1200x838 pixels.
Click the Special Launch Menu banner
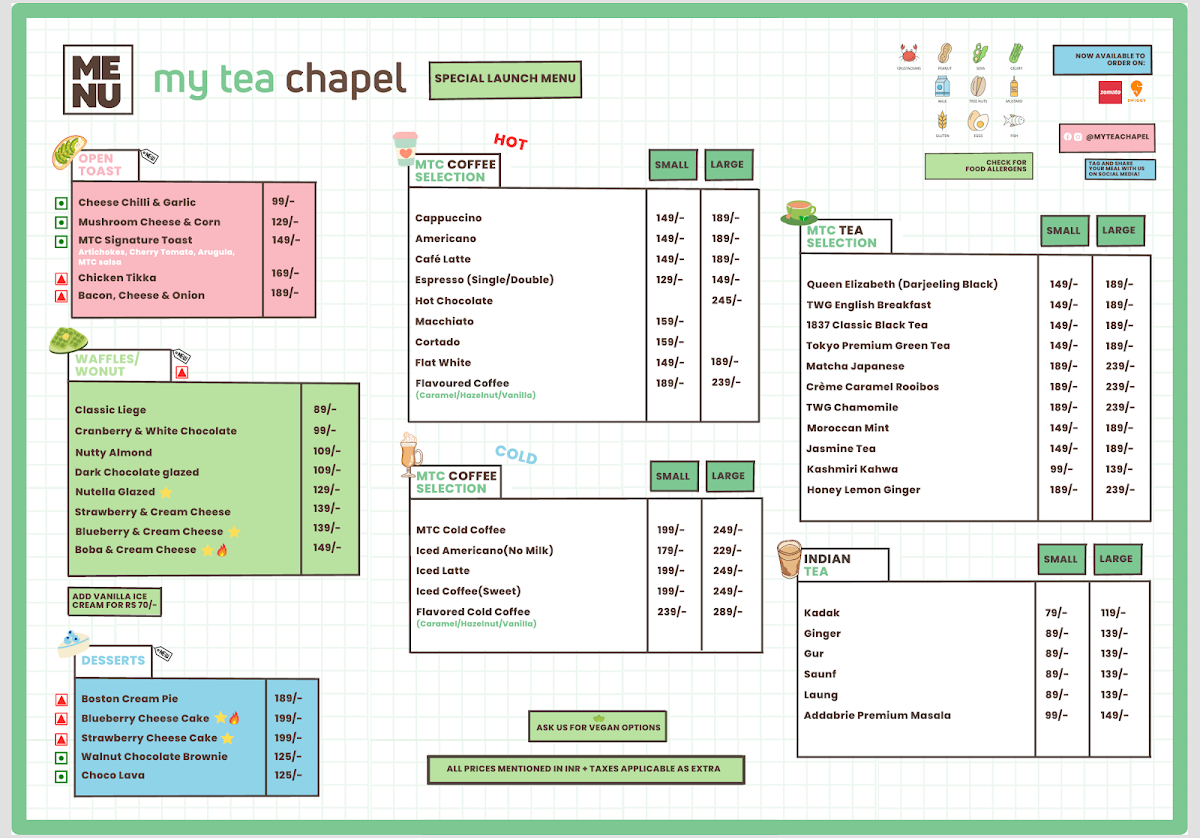coord(505,79)
